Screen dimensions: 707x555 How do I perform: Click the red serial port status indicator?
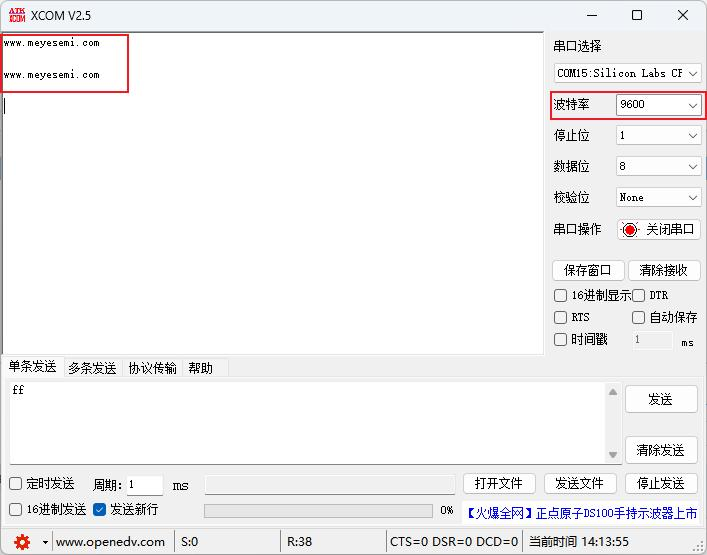click(x=629, y=229)
